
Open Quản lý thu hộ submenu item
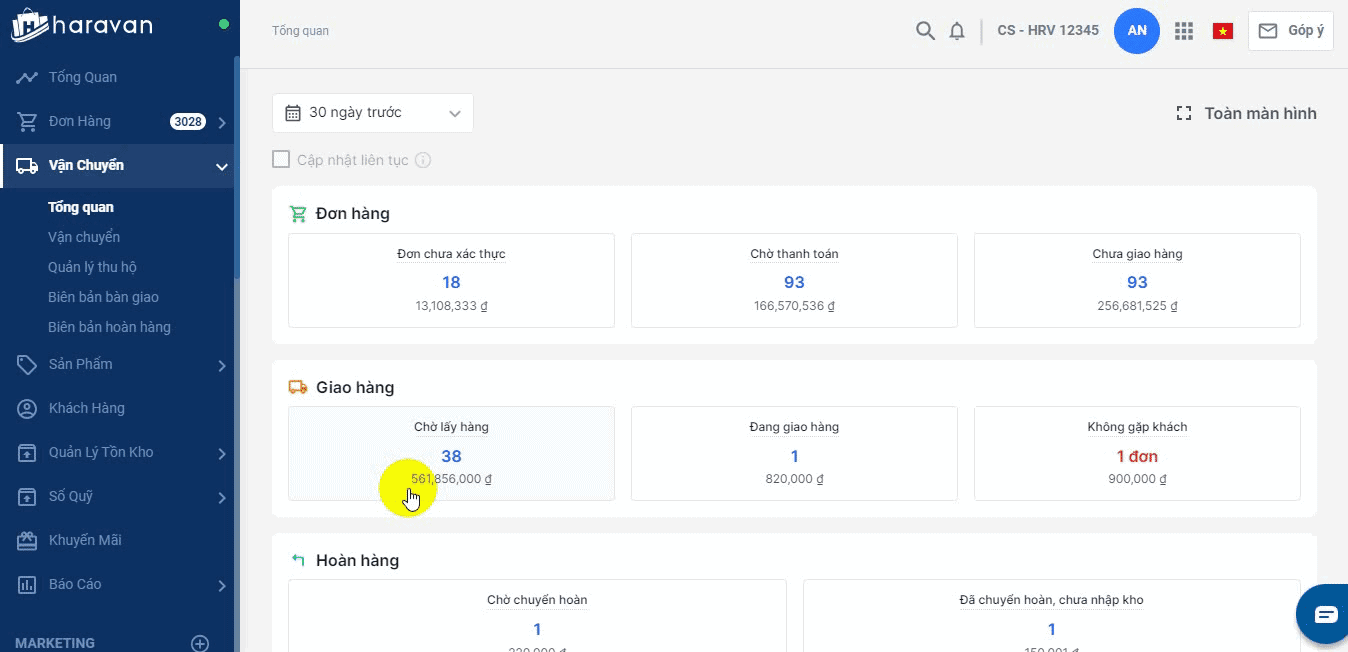[x=92, y=267]
